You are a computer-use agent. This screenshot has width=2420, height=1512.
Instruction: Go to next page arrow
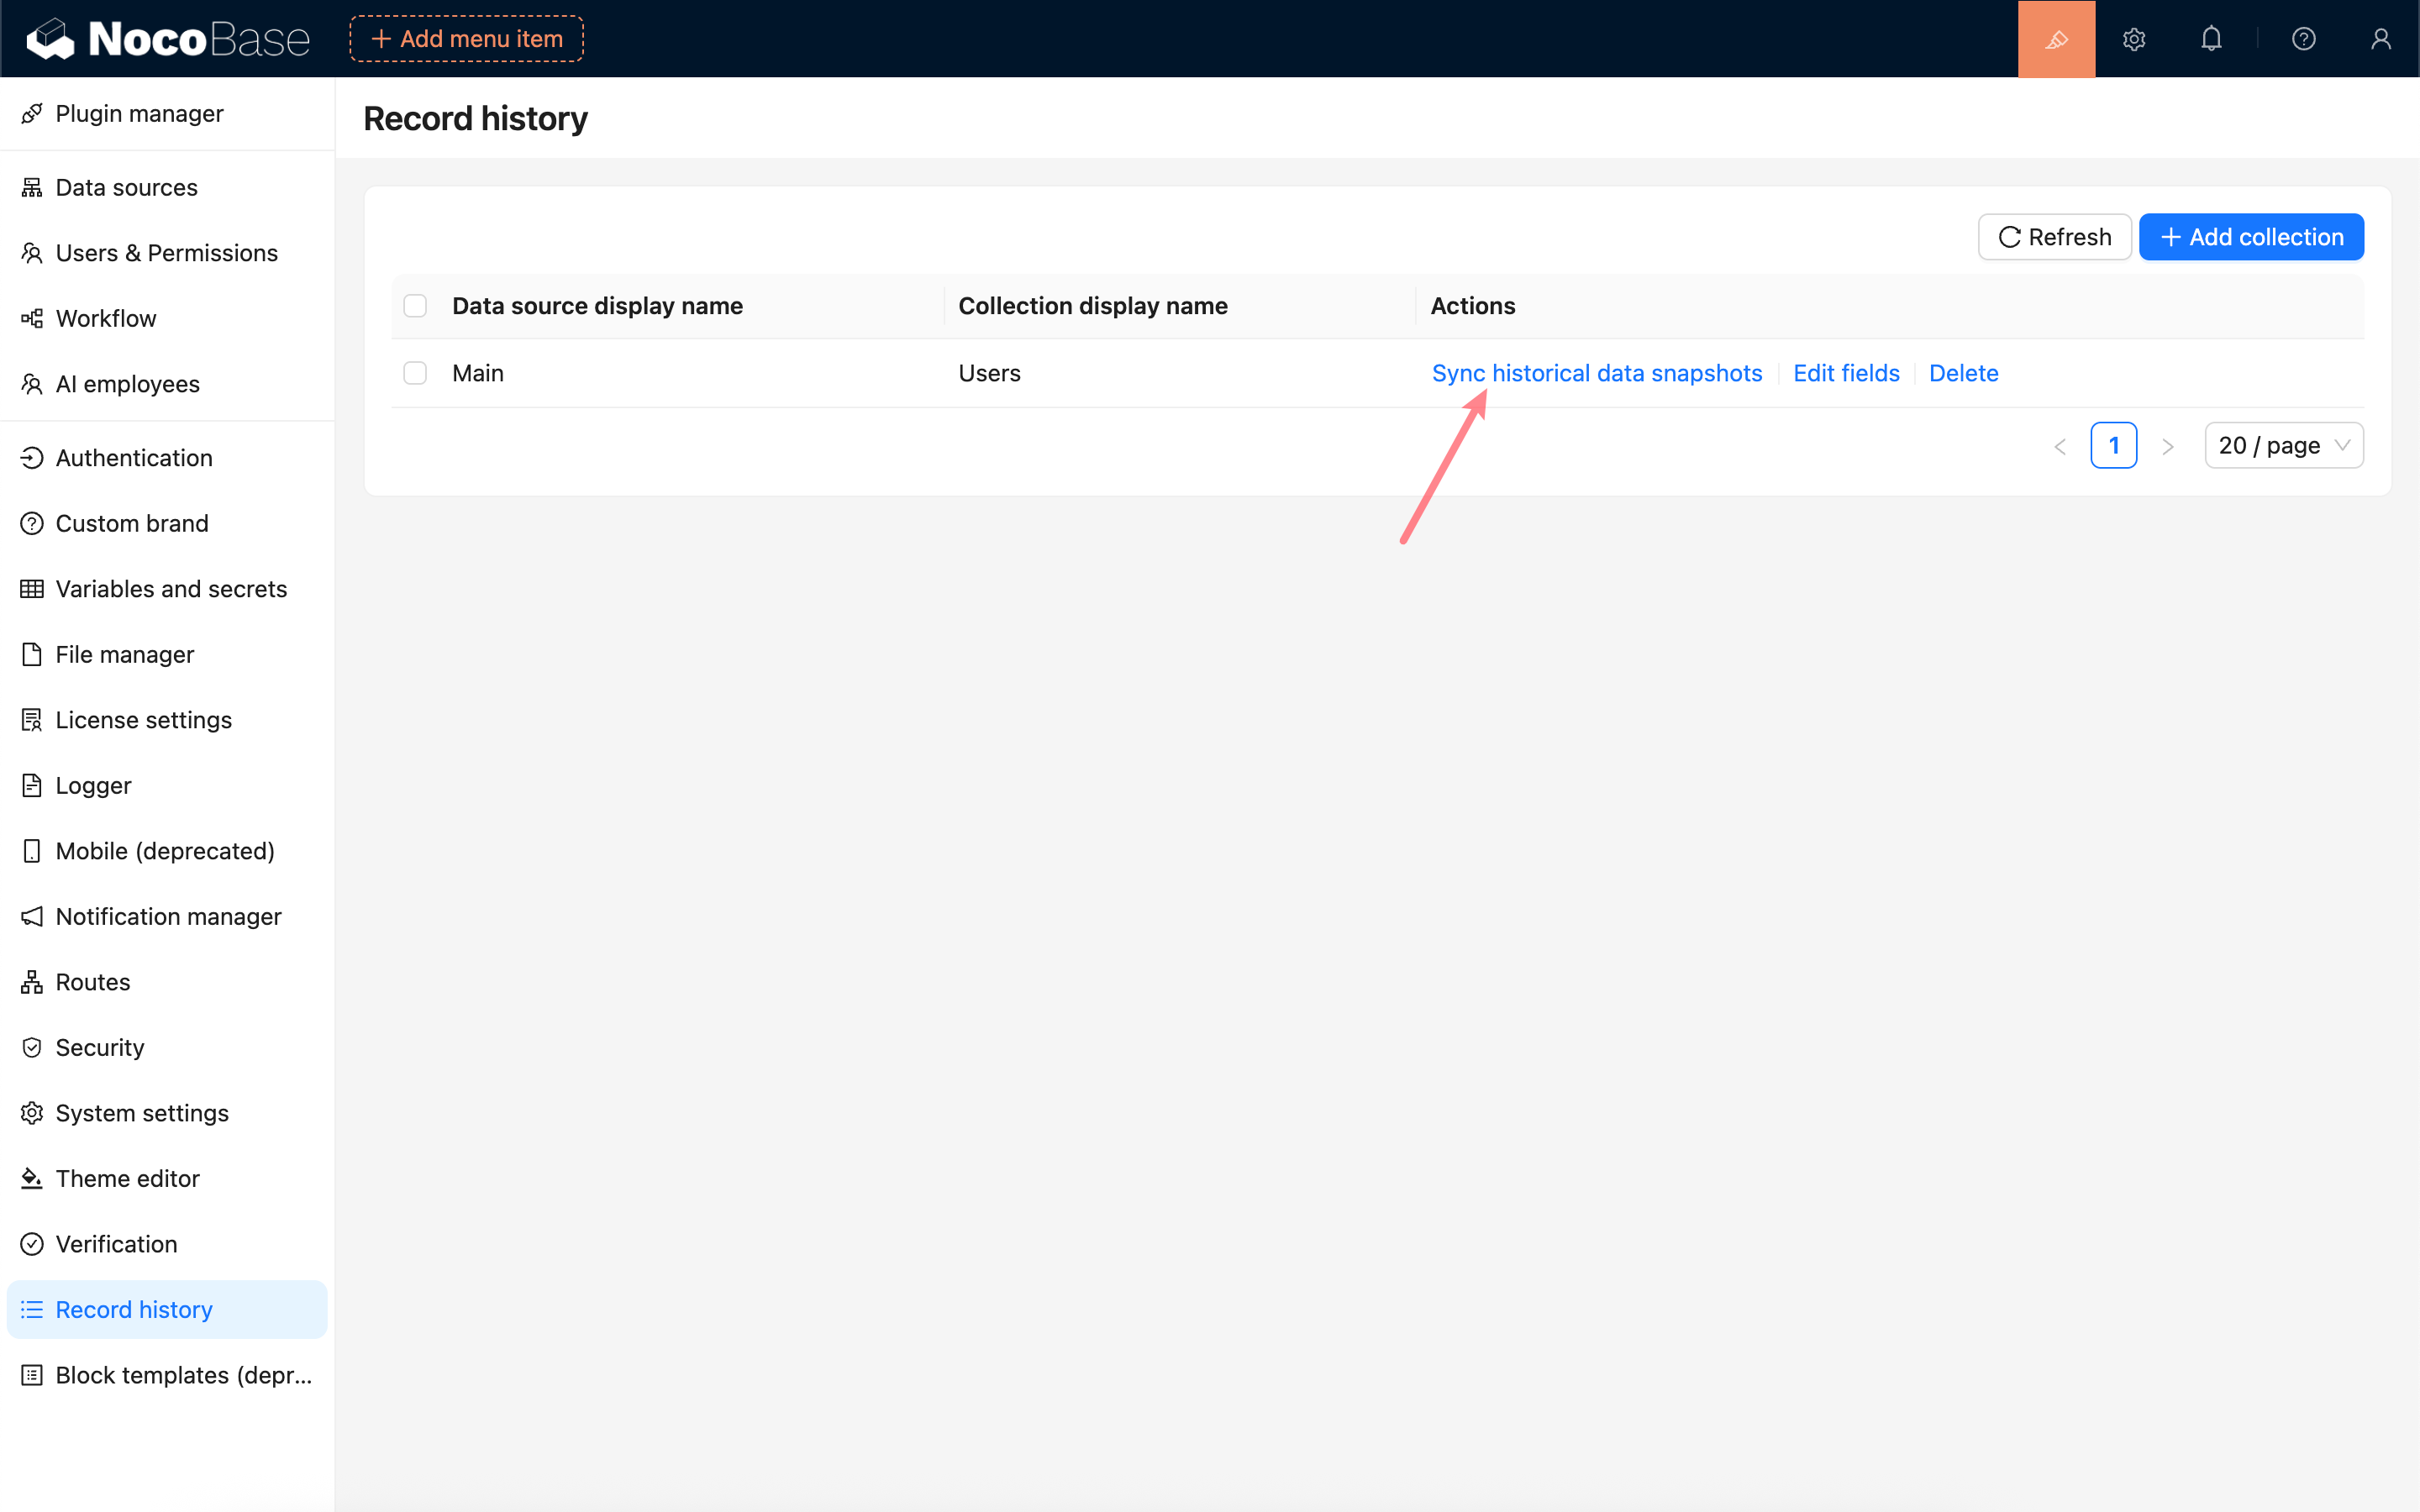point(2167,446)
